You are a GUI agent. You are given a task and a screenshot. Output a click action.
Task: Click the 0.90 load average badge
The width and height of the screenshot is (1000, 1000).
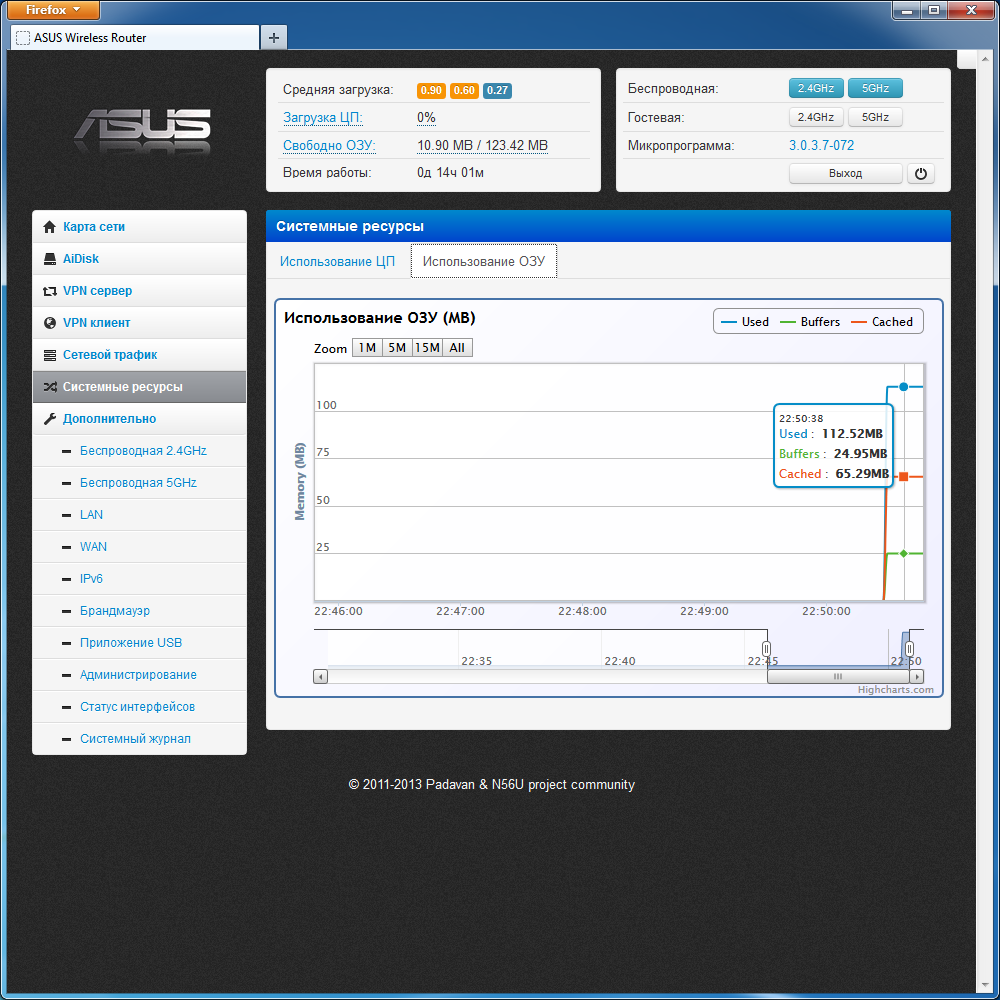pos(431,91)
